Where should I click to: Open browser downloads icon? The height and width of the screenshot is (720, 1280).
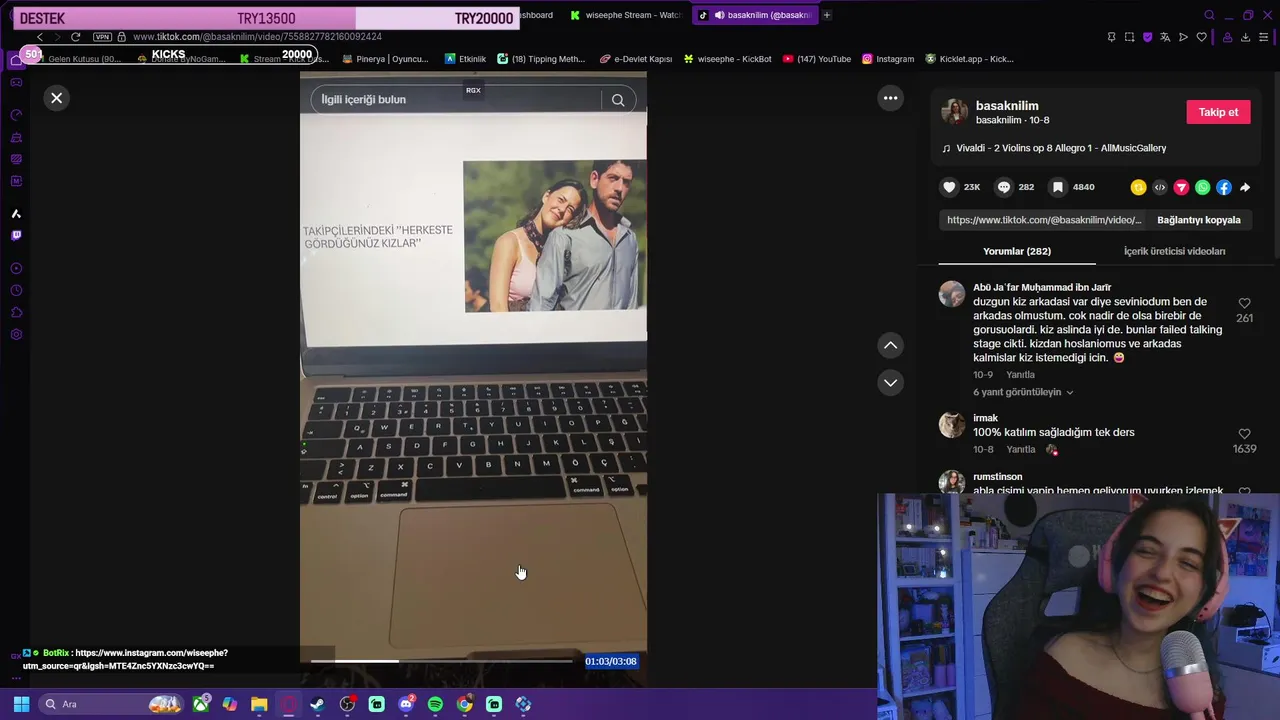click(x=1245, y=37)
